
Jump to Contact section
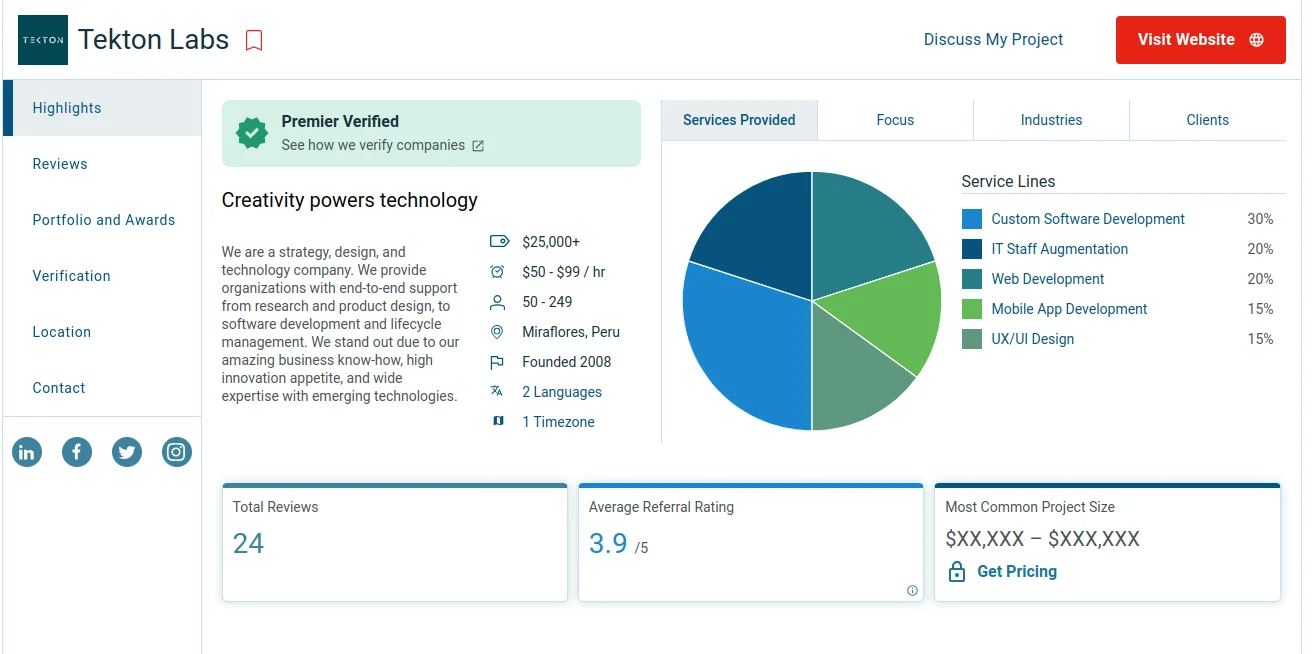102,388
